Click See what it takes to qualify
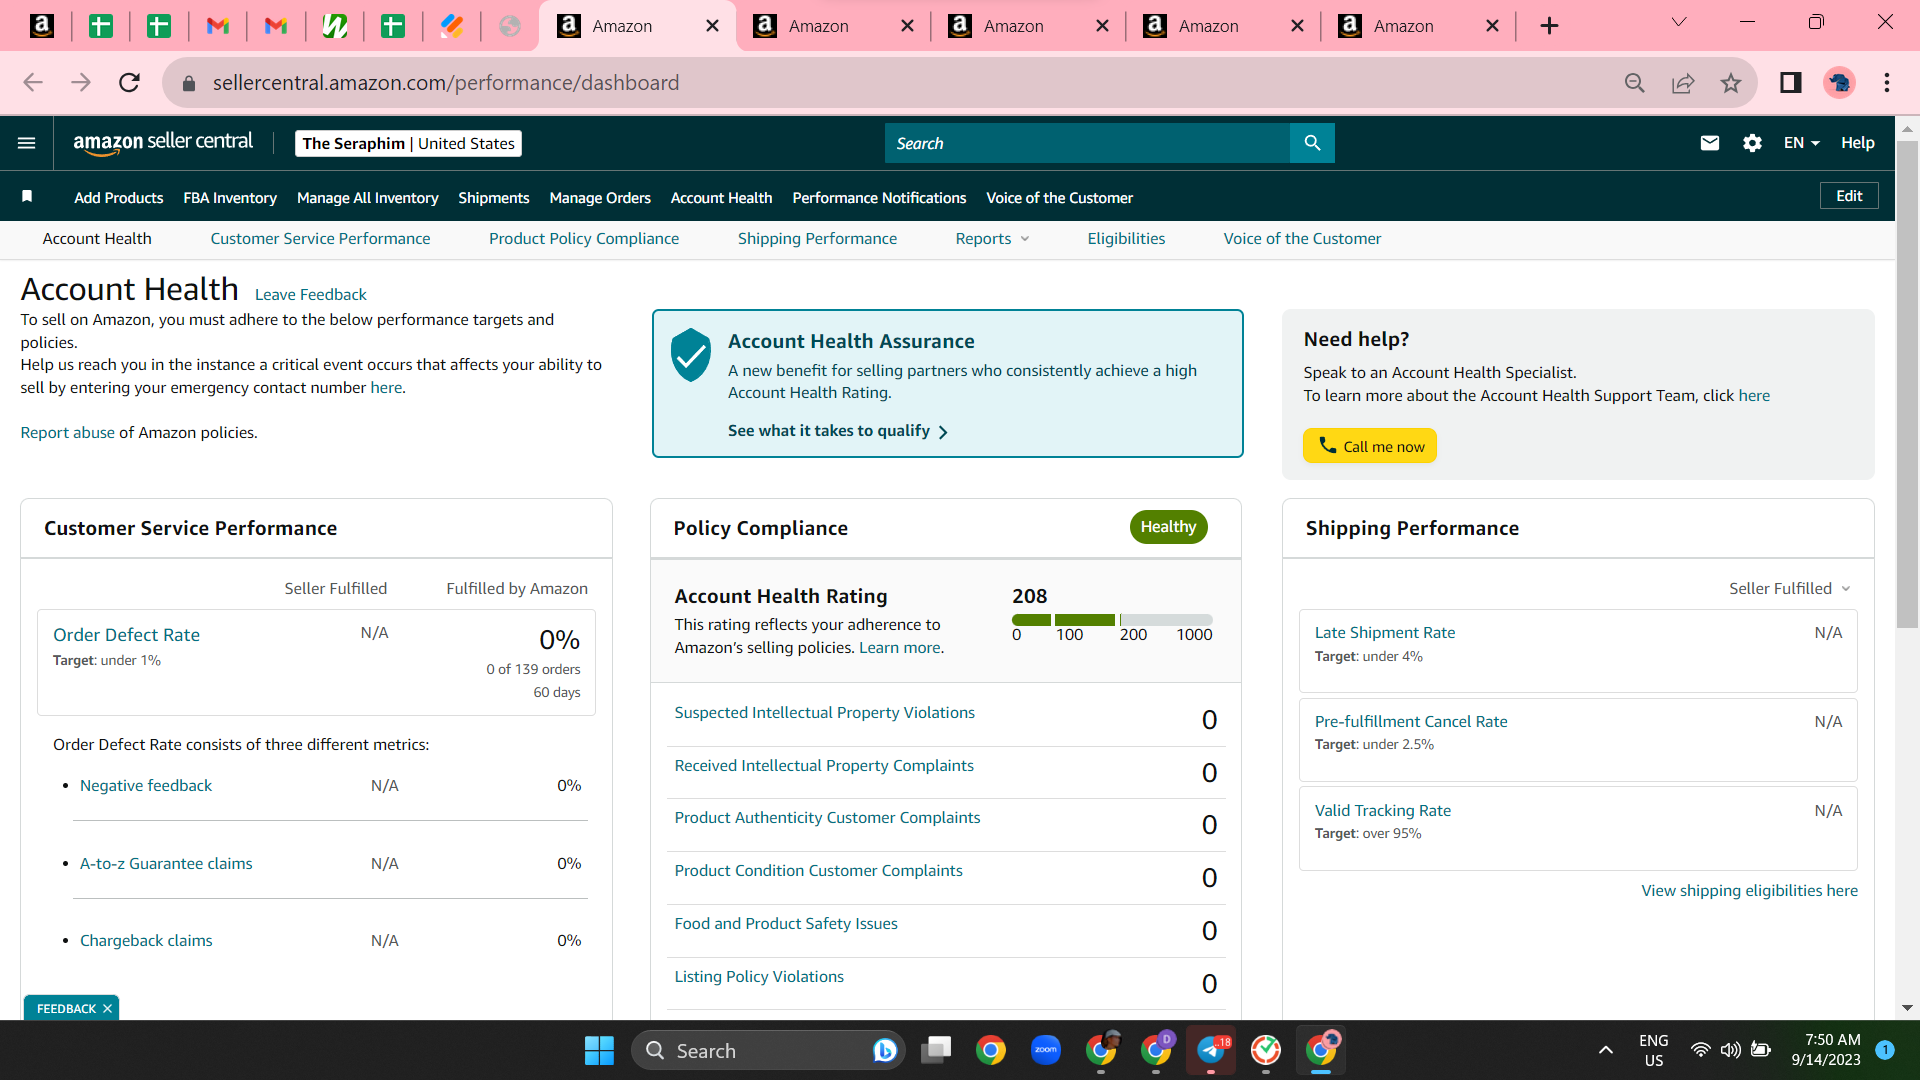The height and width of the screenshot is (1080, 1920). tap(838, 431)
